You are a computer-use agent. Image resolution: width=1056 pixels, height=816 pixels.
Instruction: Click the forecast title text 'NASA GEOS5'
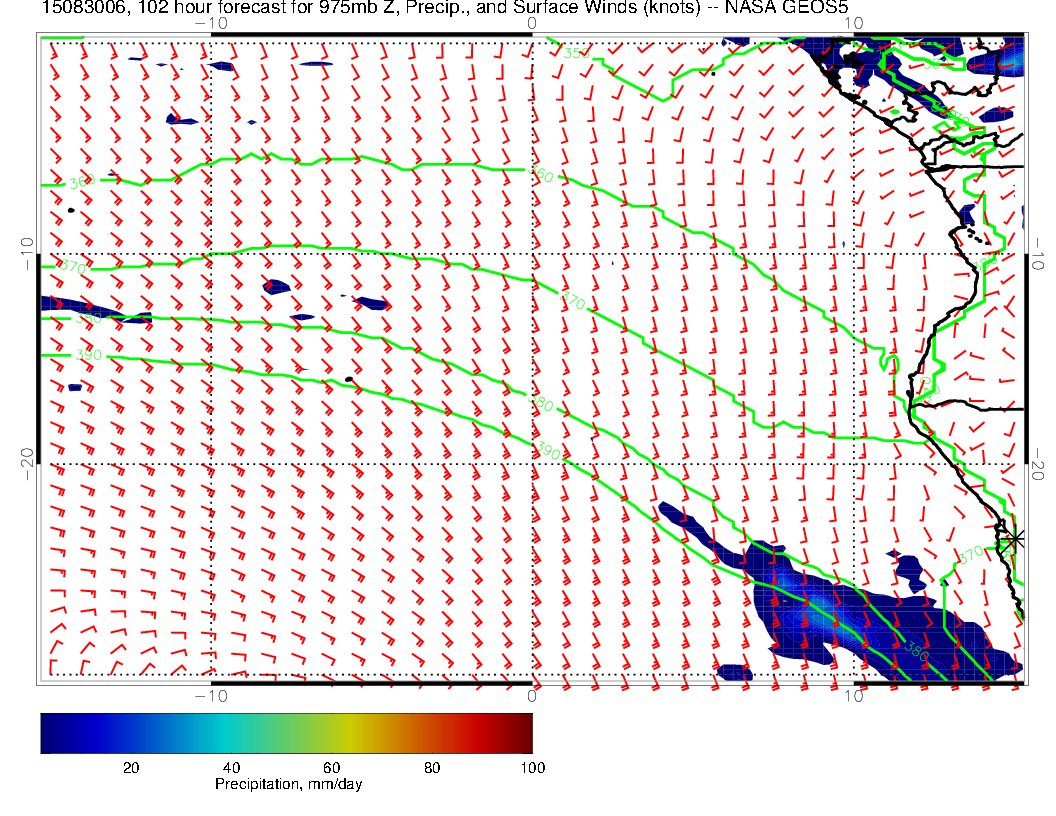[x=786, y=7]
